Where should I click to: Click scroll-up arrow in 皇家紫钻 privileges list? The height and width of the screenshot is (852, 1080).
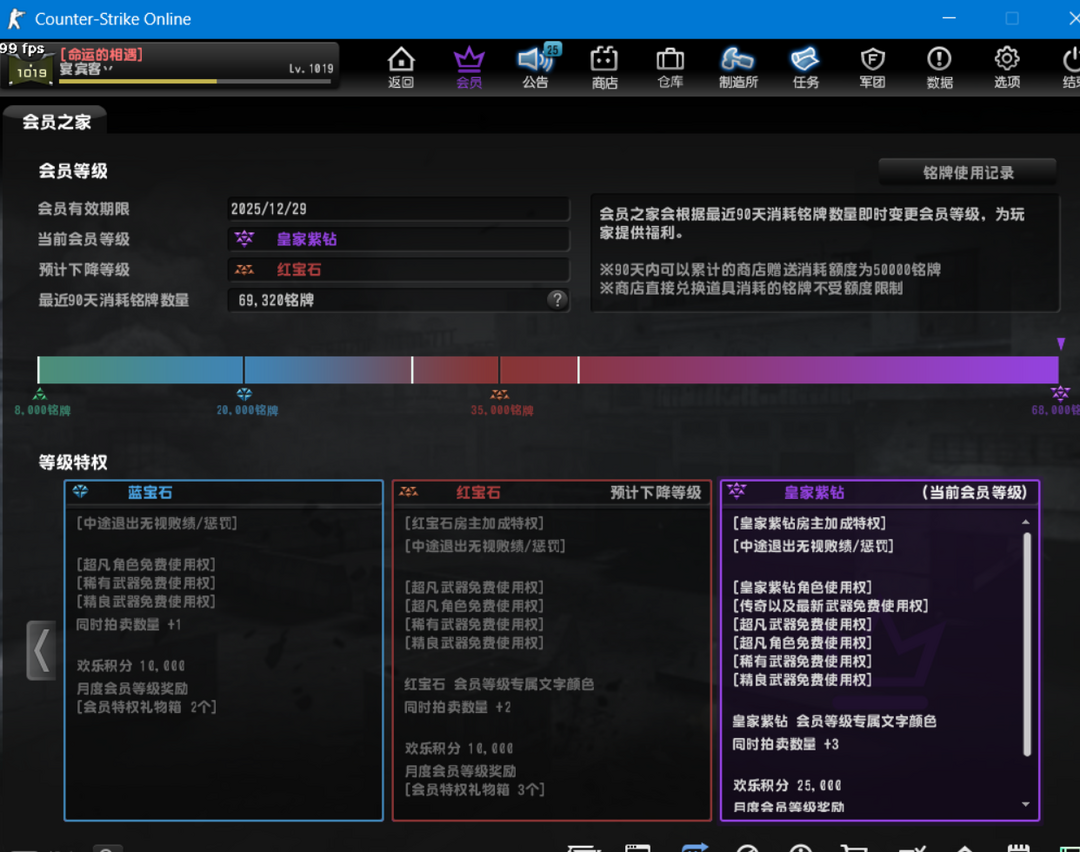(1025, 523)
